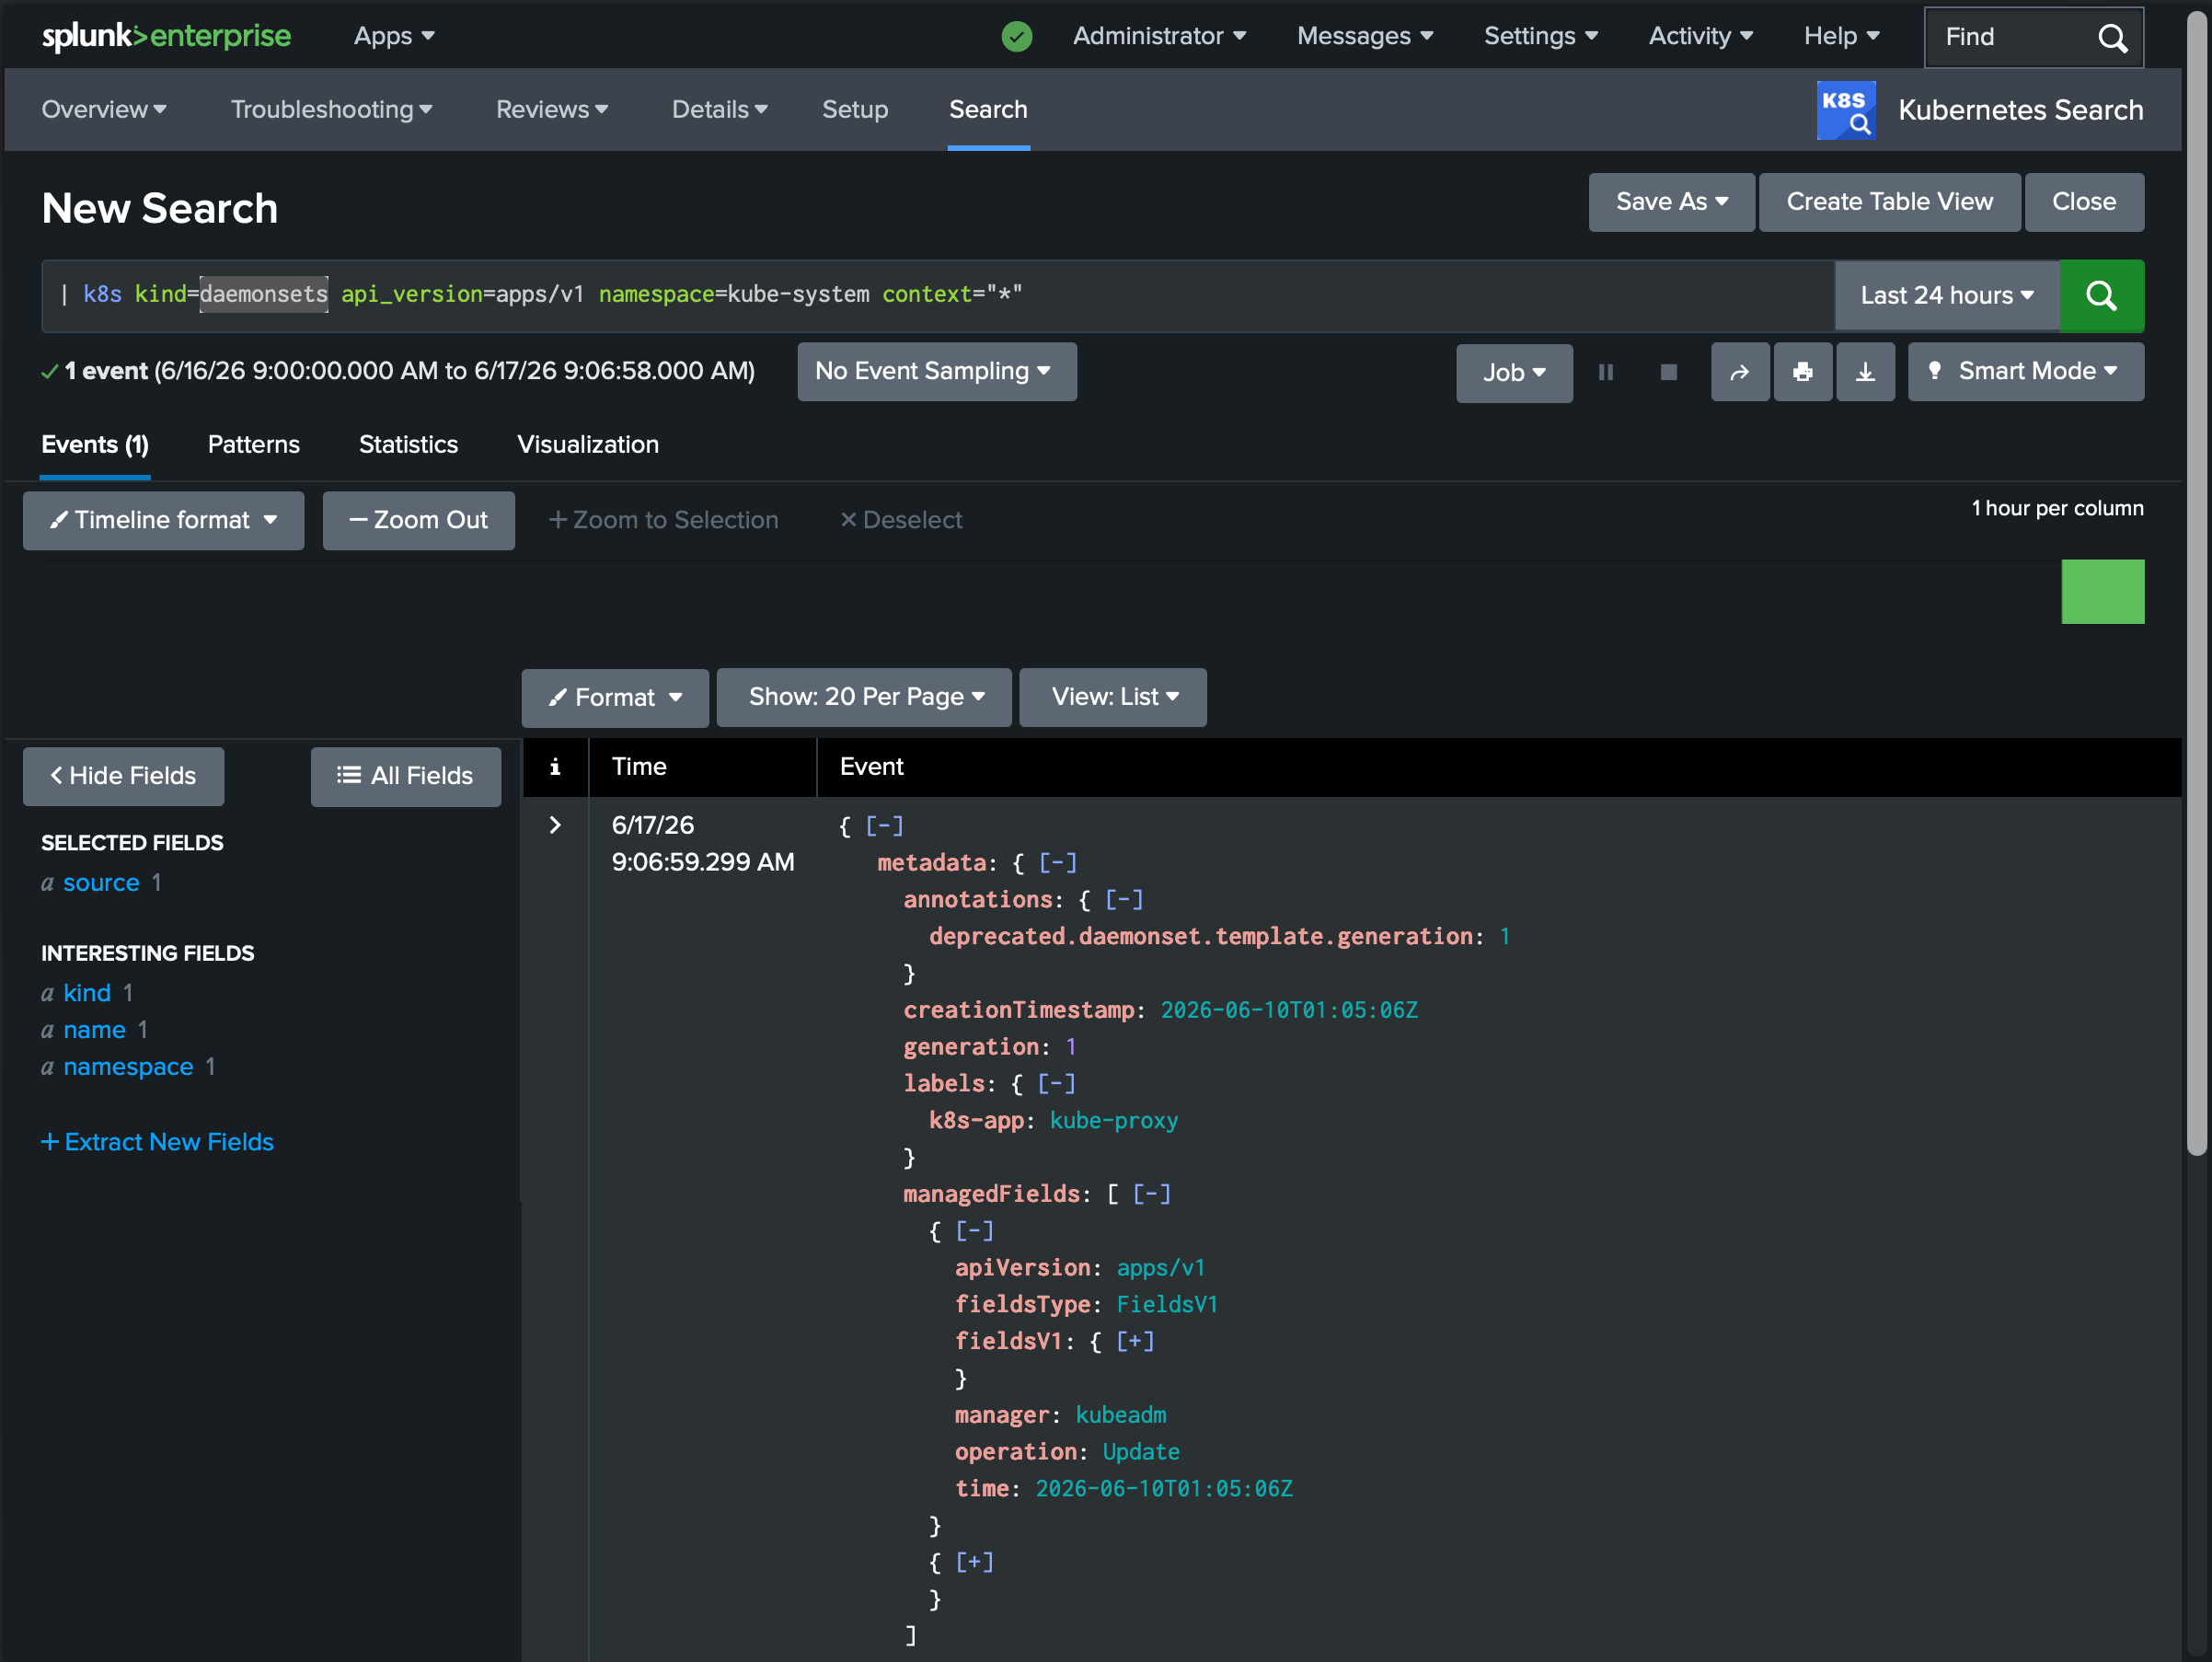Click the kind interesting field
Screen dimensions: 2212x1662
[87, 993]
